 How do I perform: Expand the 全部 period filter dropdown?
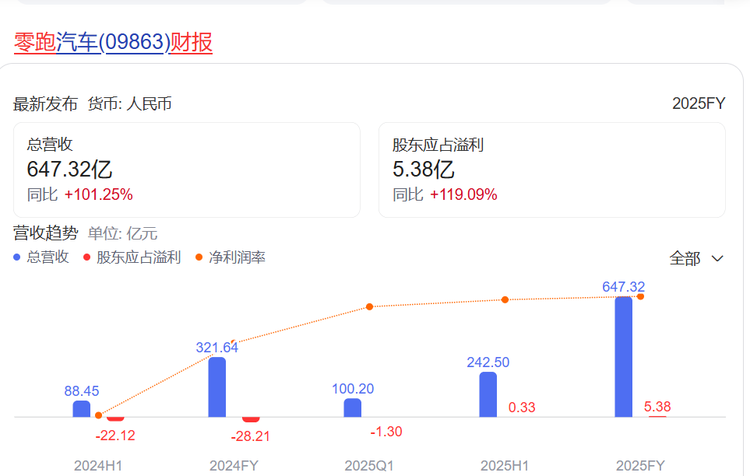pos(696,258)
